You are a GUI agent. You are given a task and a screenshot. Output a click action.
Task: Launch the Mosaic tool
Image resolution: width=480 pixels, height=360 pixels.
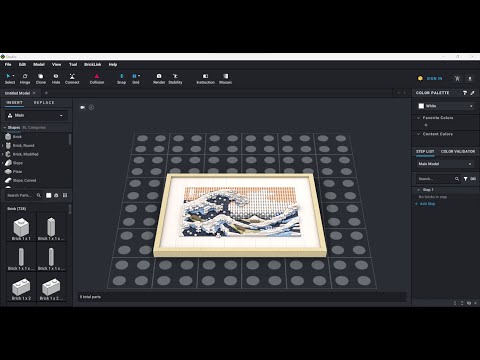(225, 79)
